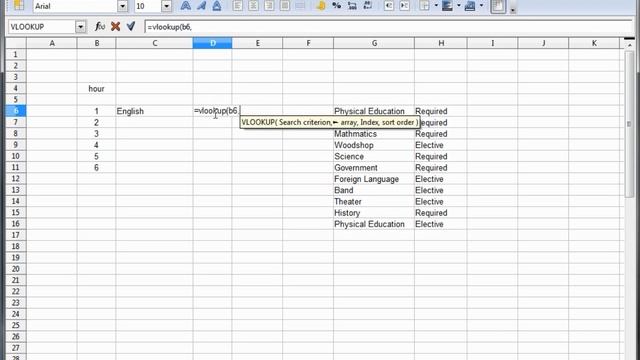Expand the Background Color dropdown arrow
Viewport: 640px width, 360px height.
coord(458,6)
